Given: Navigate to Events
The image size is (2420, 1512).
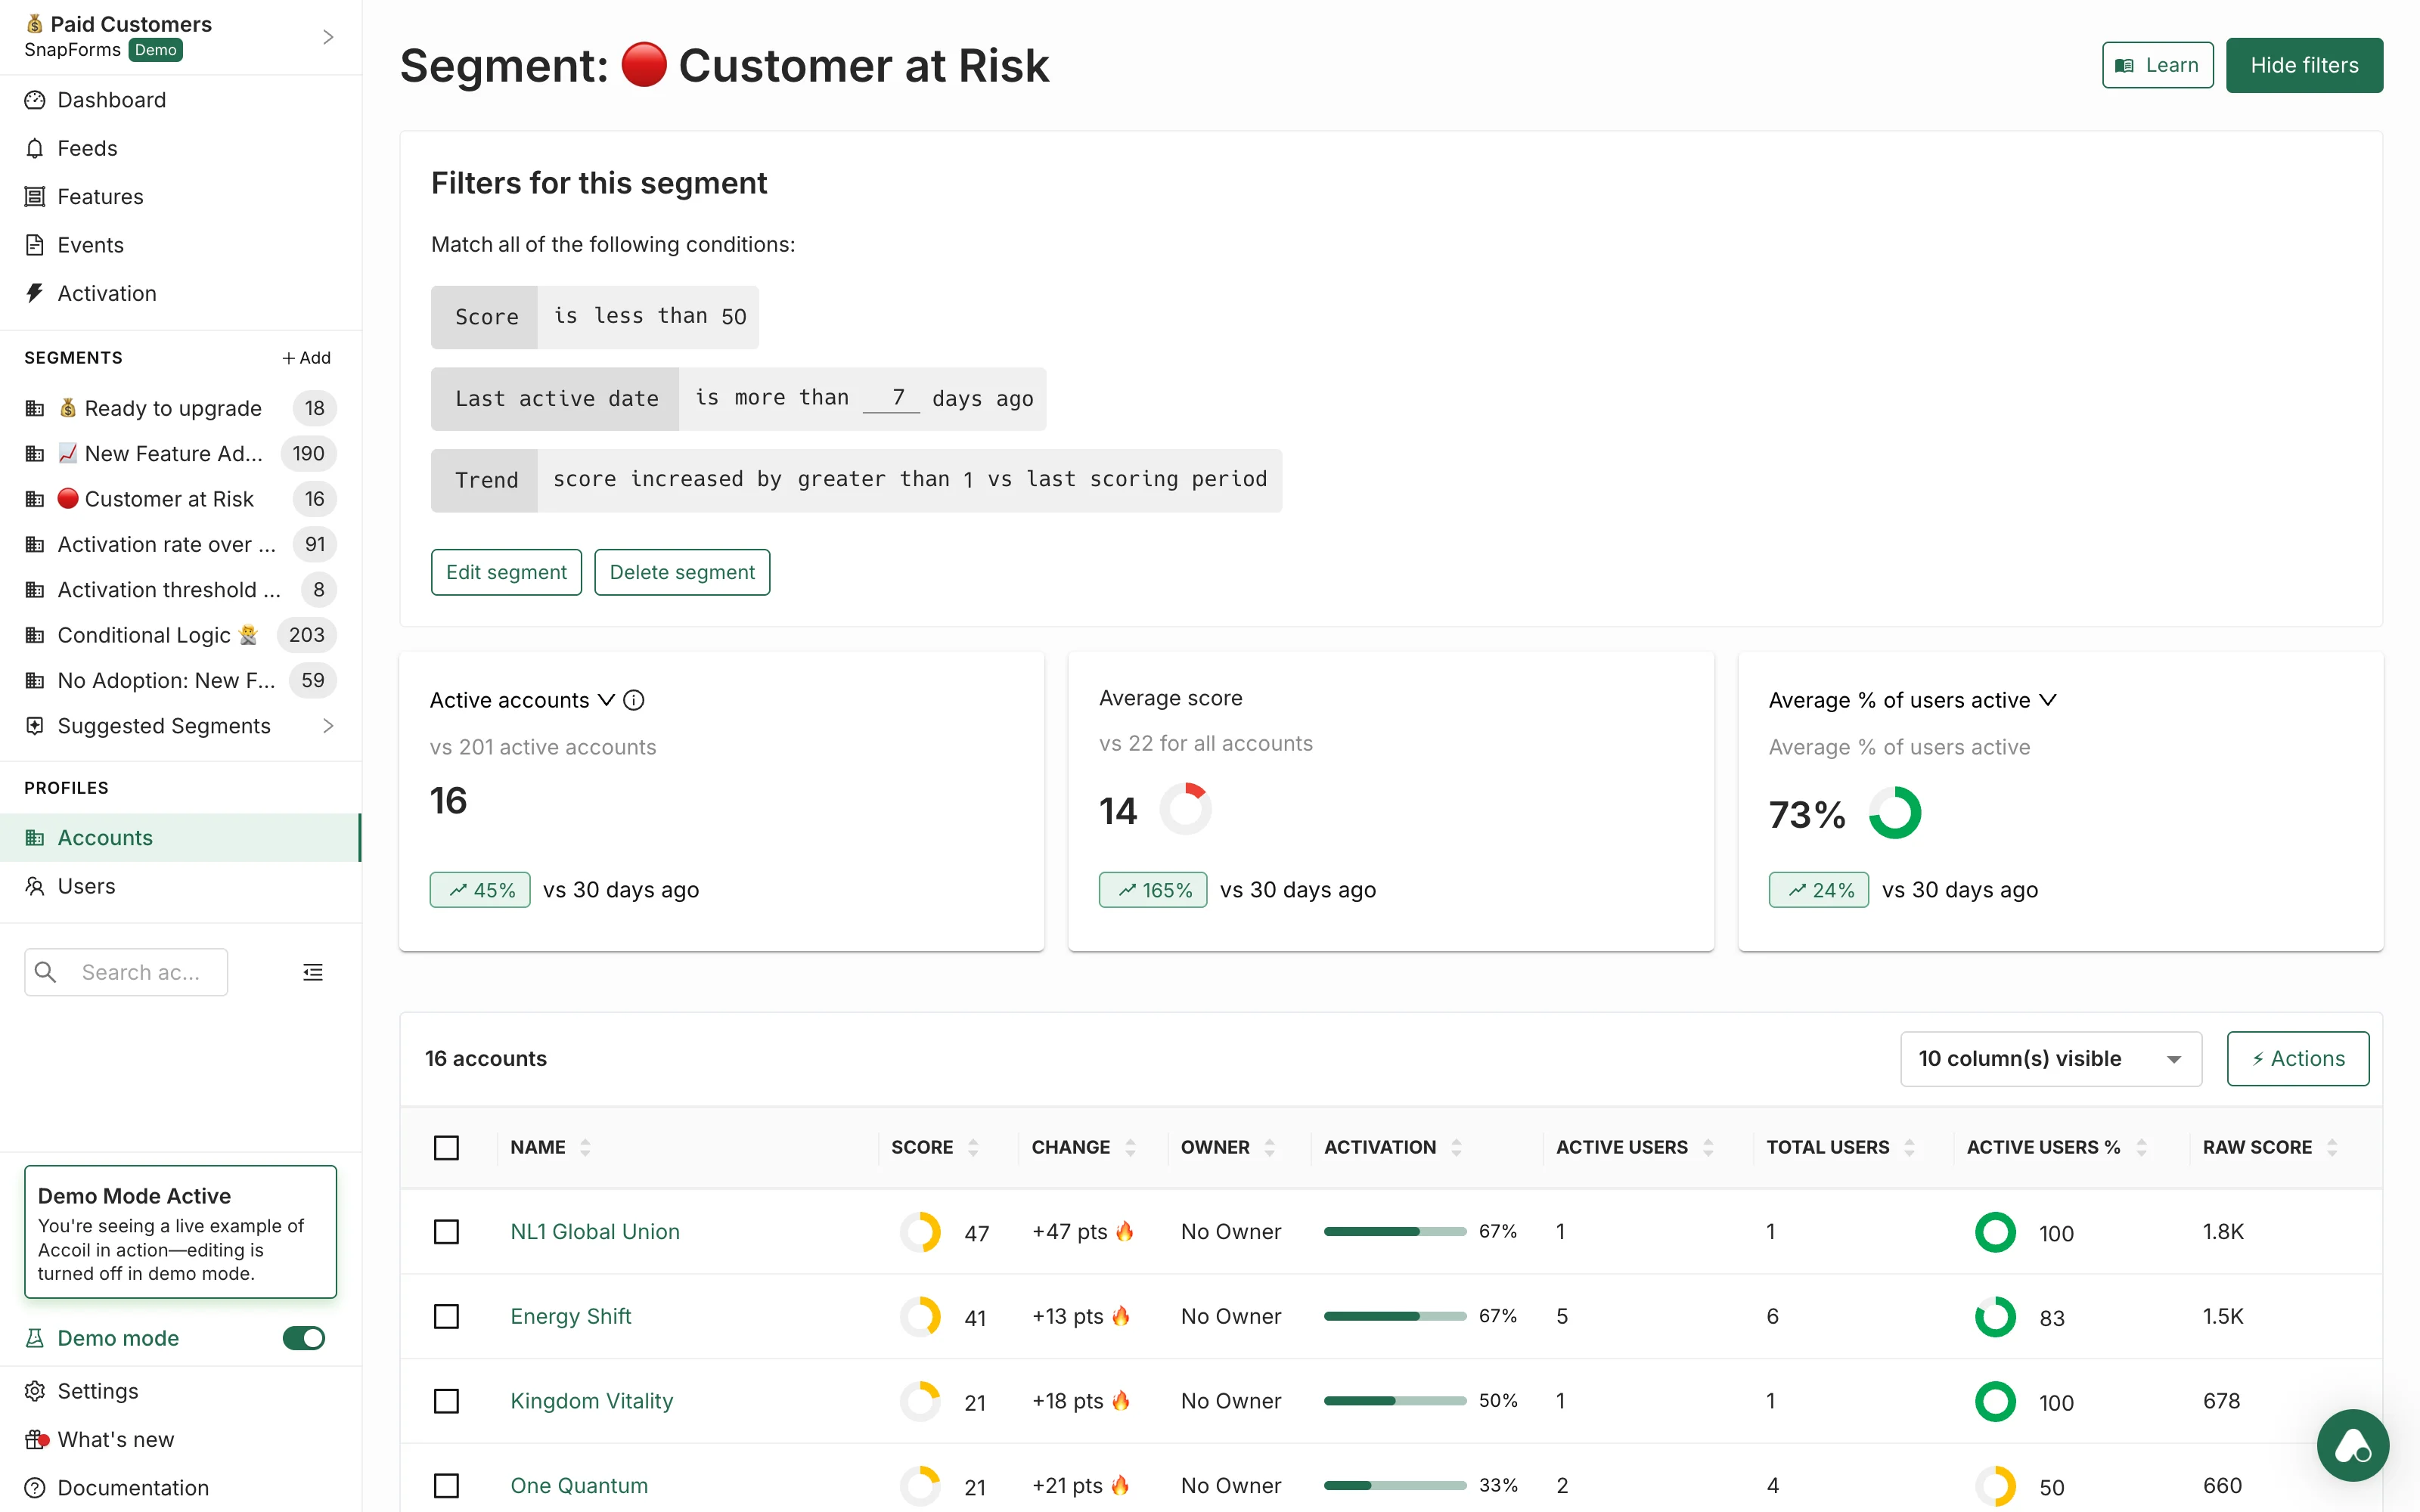Looking at the screenshot, I should click(92, 244).
